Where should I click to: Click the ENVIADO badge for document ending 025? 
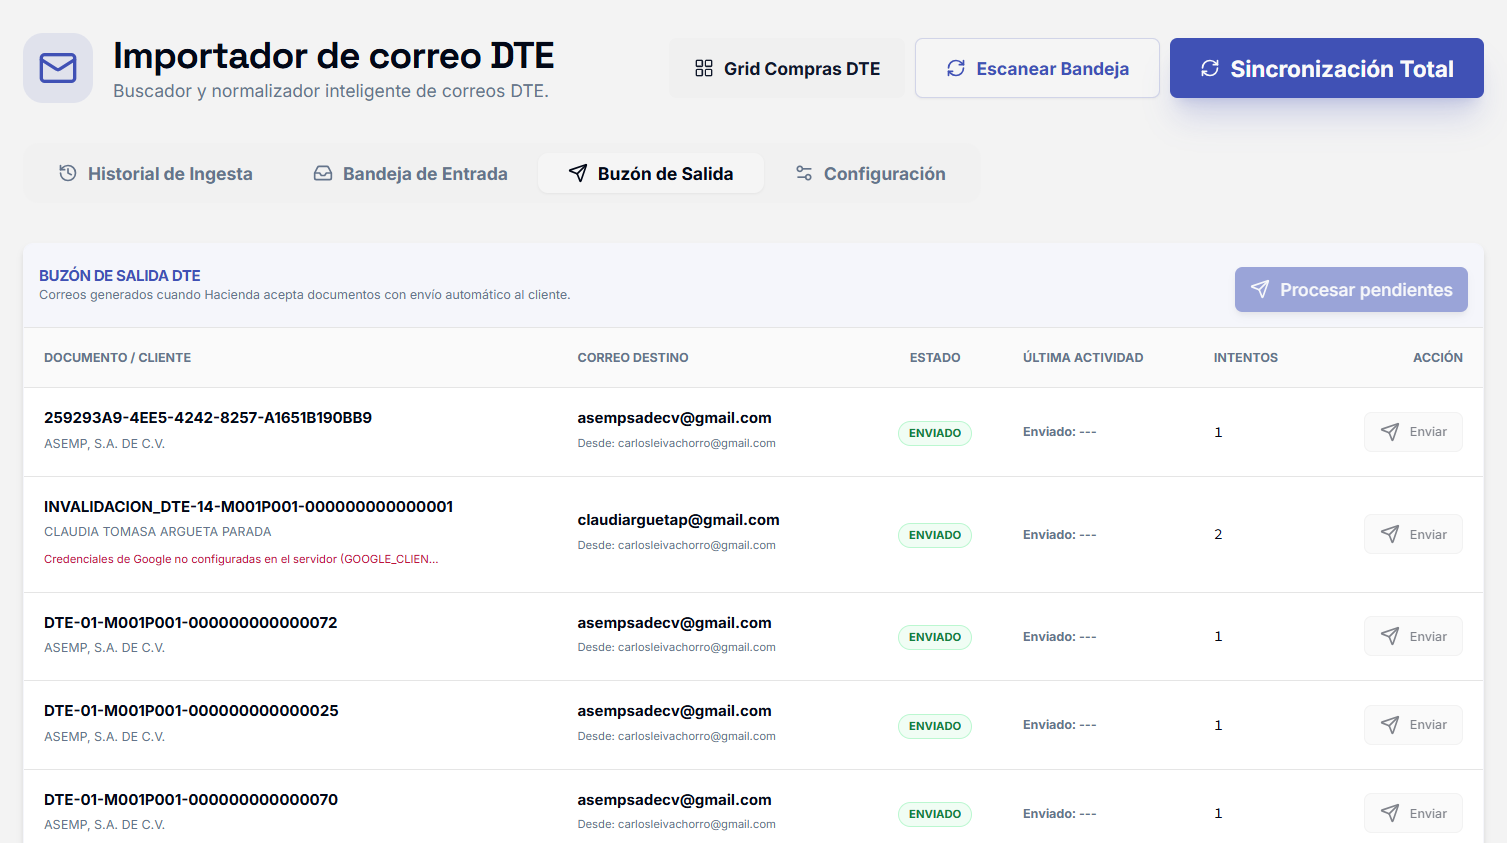[935, 726]
